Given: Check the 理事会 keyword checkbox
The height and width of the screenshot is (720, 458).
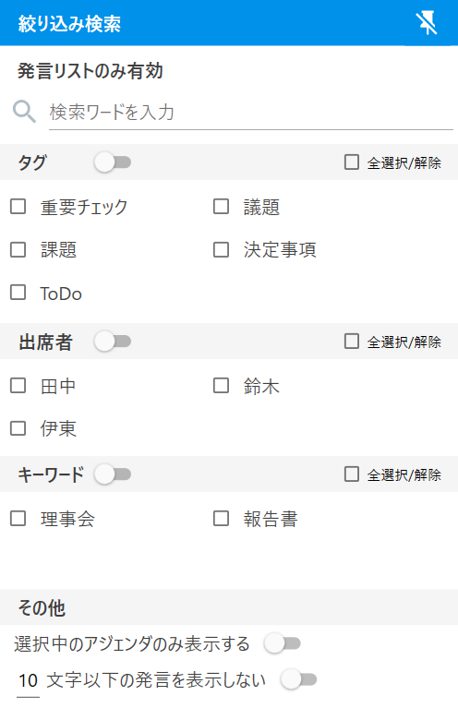Looking at the screenshot, I should coord(18,518).
